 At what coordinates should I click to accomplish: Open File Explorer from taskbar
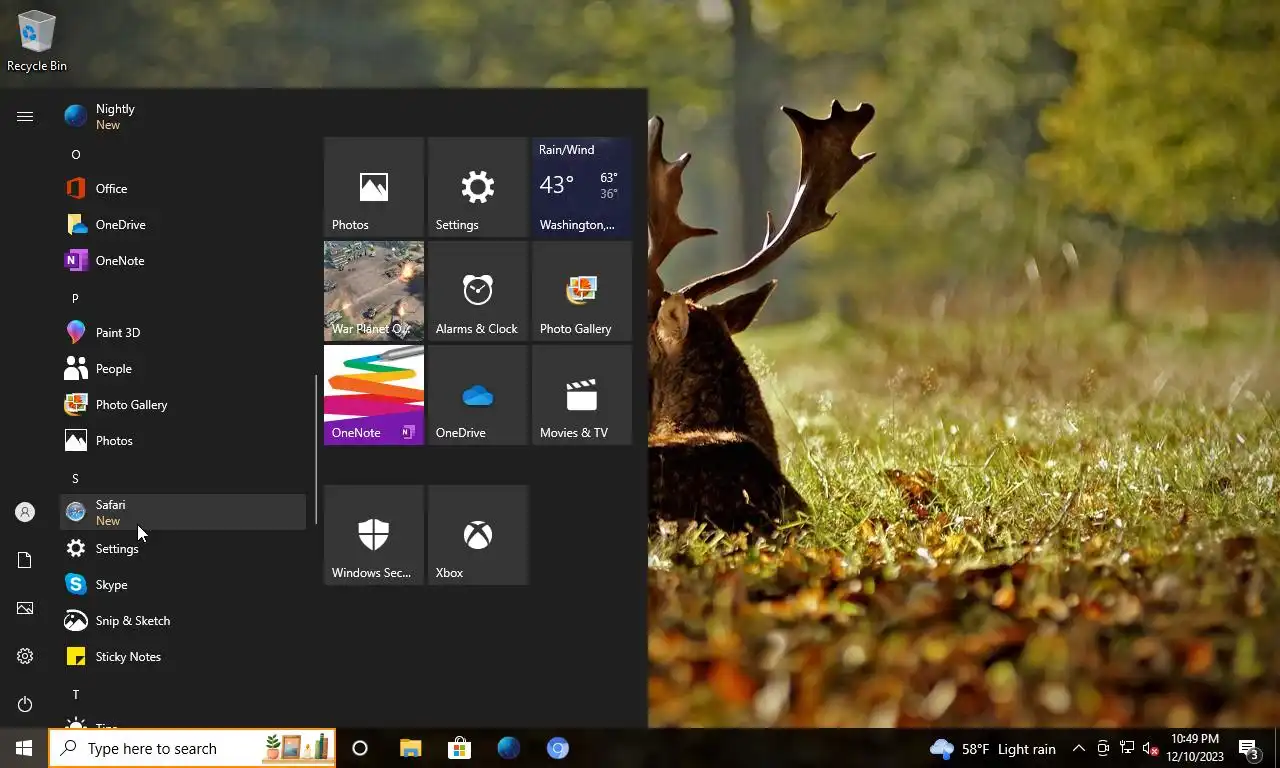(410, 748)
